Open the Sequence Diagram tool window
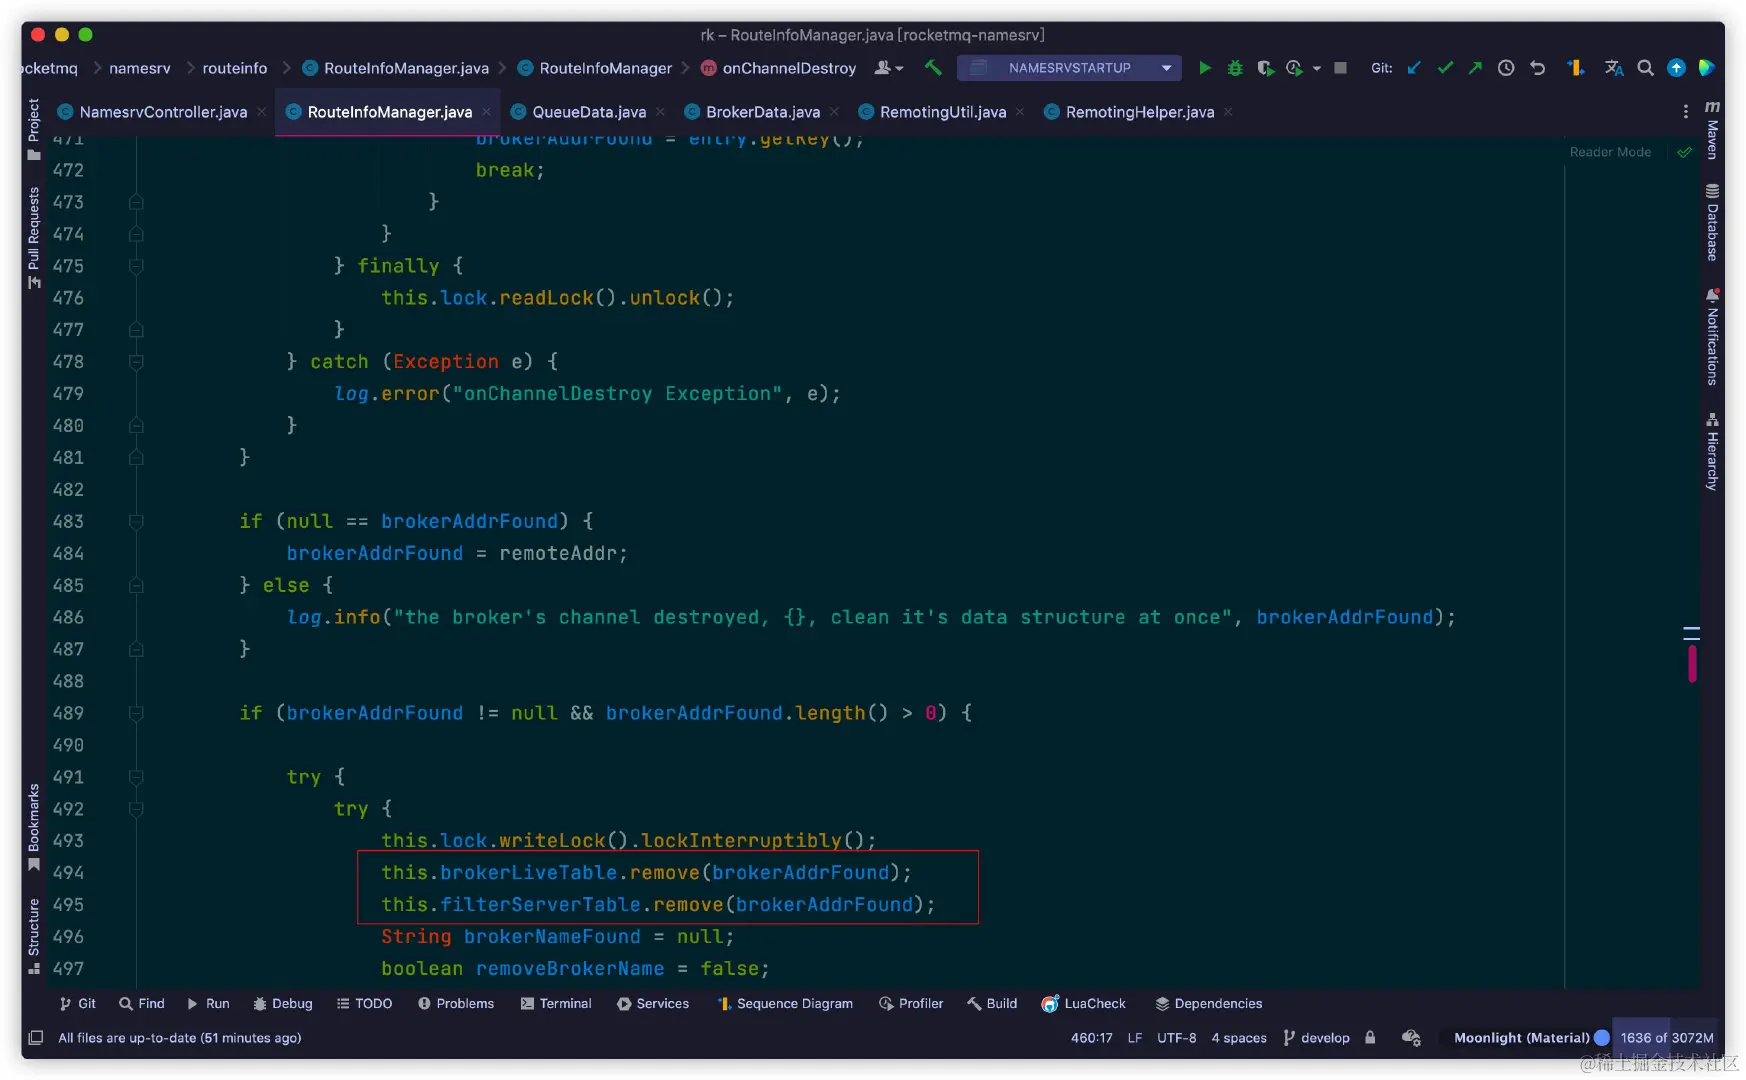 pos(785,1004)
